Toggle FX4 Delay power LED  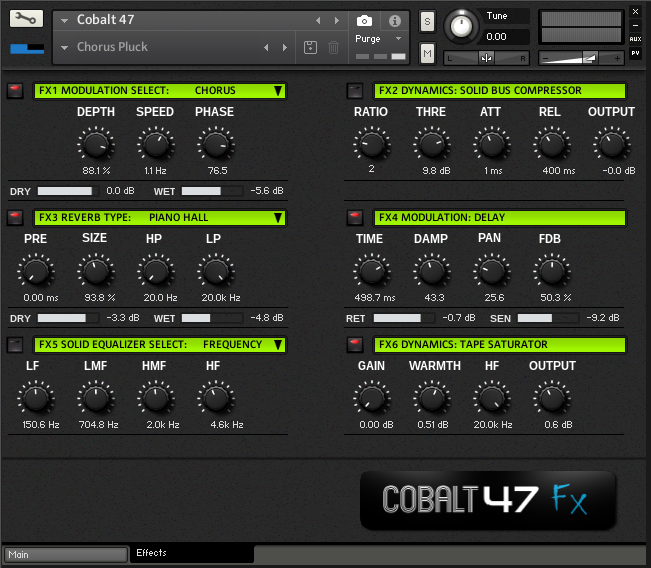click(355, 217)
